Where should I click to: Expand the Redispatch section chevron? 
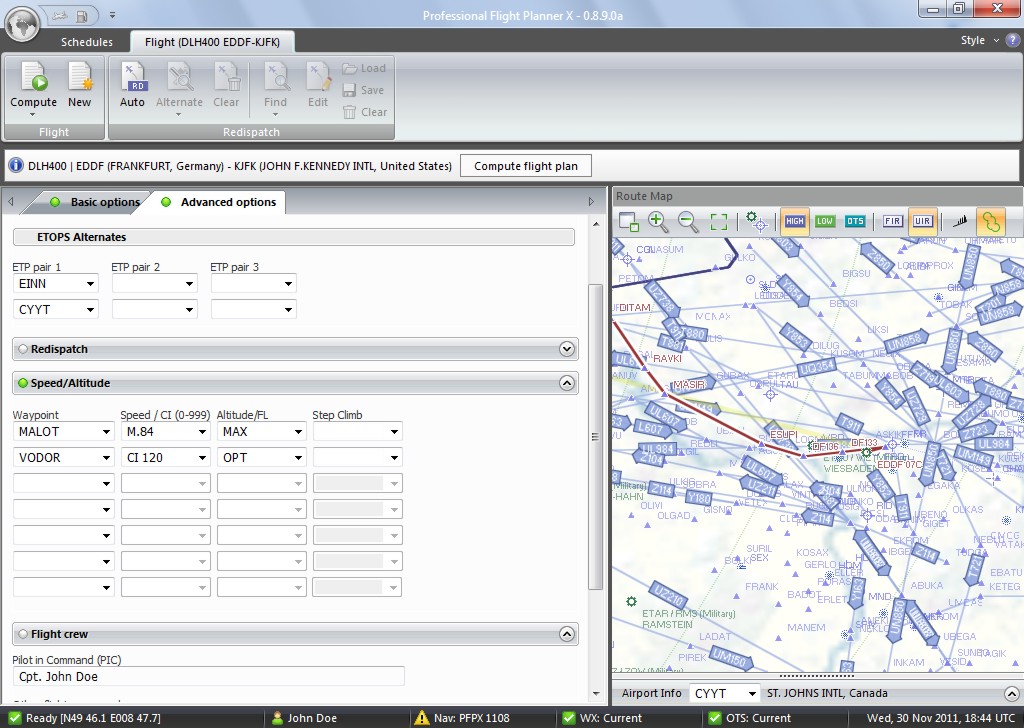click(567, 349)
